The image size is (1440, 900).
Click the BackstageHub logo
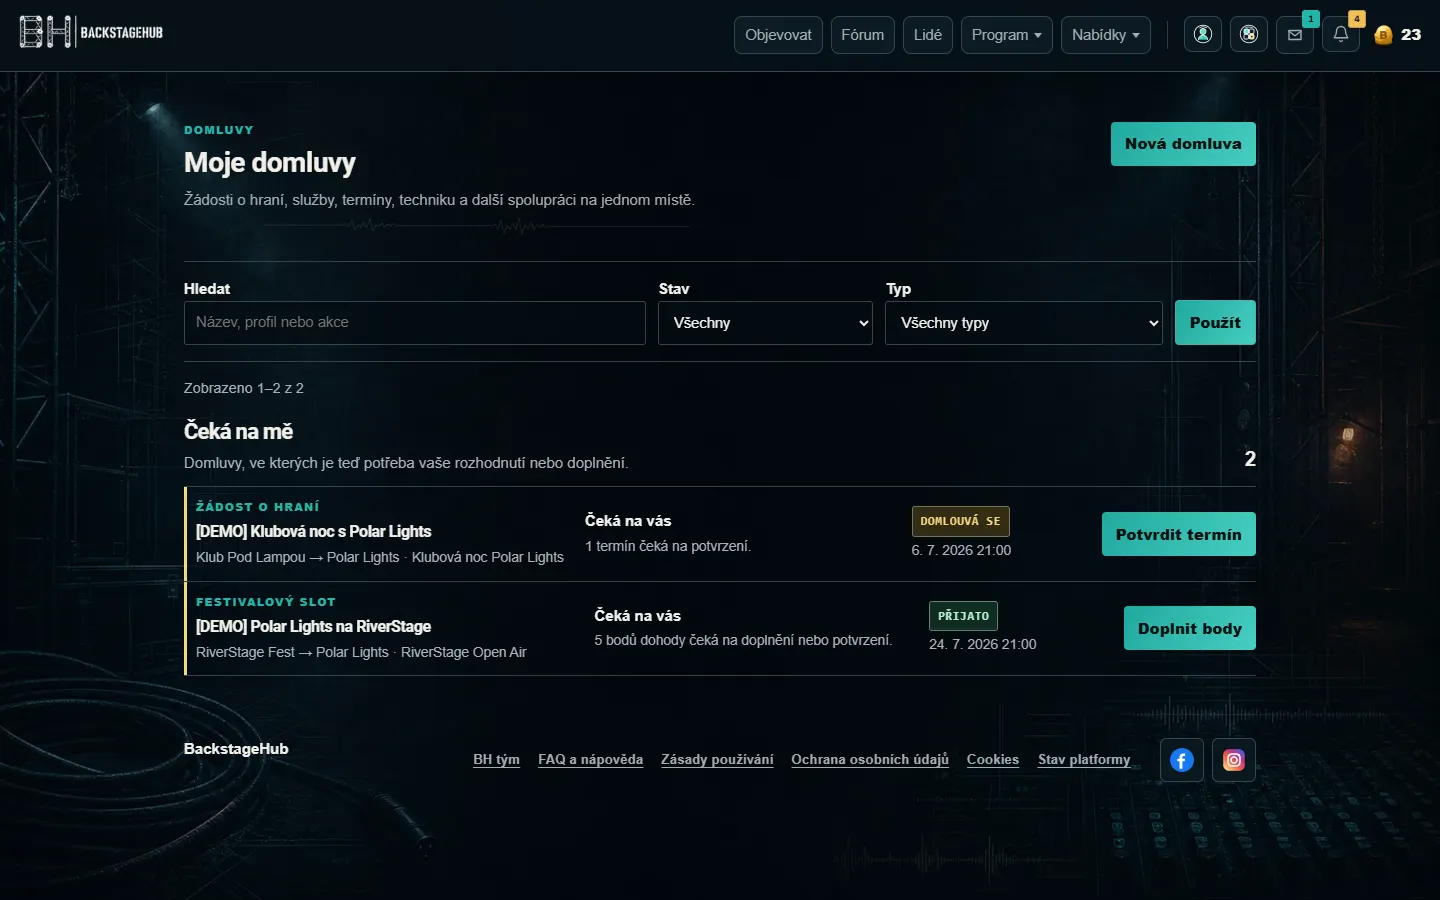[x=91, y=32]
